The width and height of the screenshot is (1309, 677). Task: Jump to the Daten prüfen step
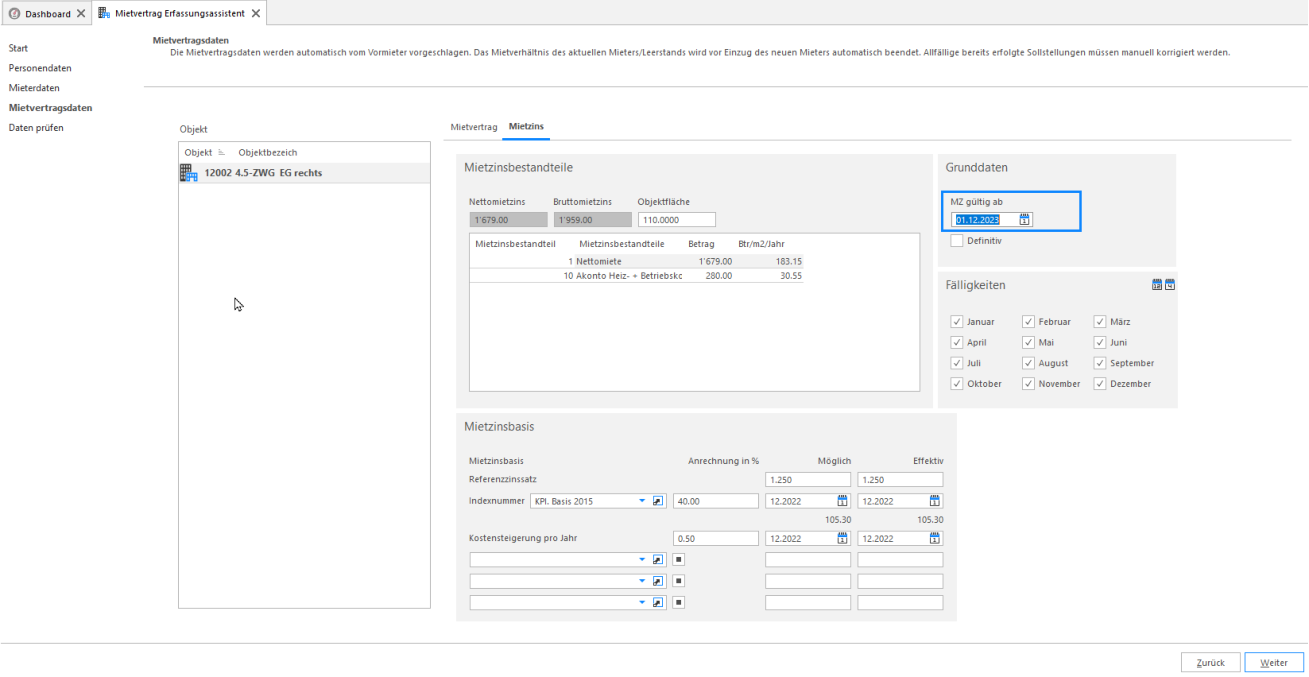[36, 128]
